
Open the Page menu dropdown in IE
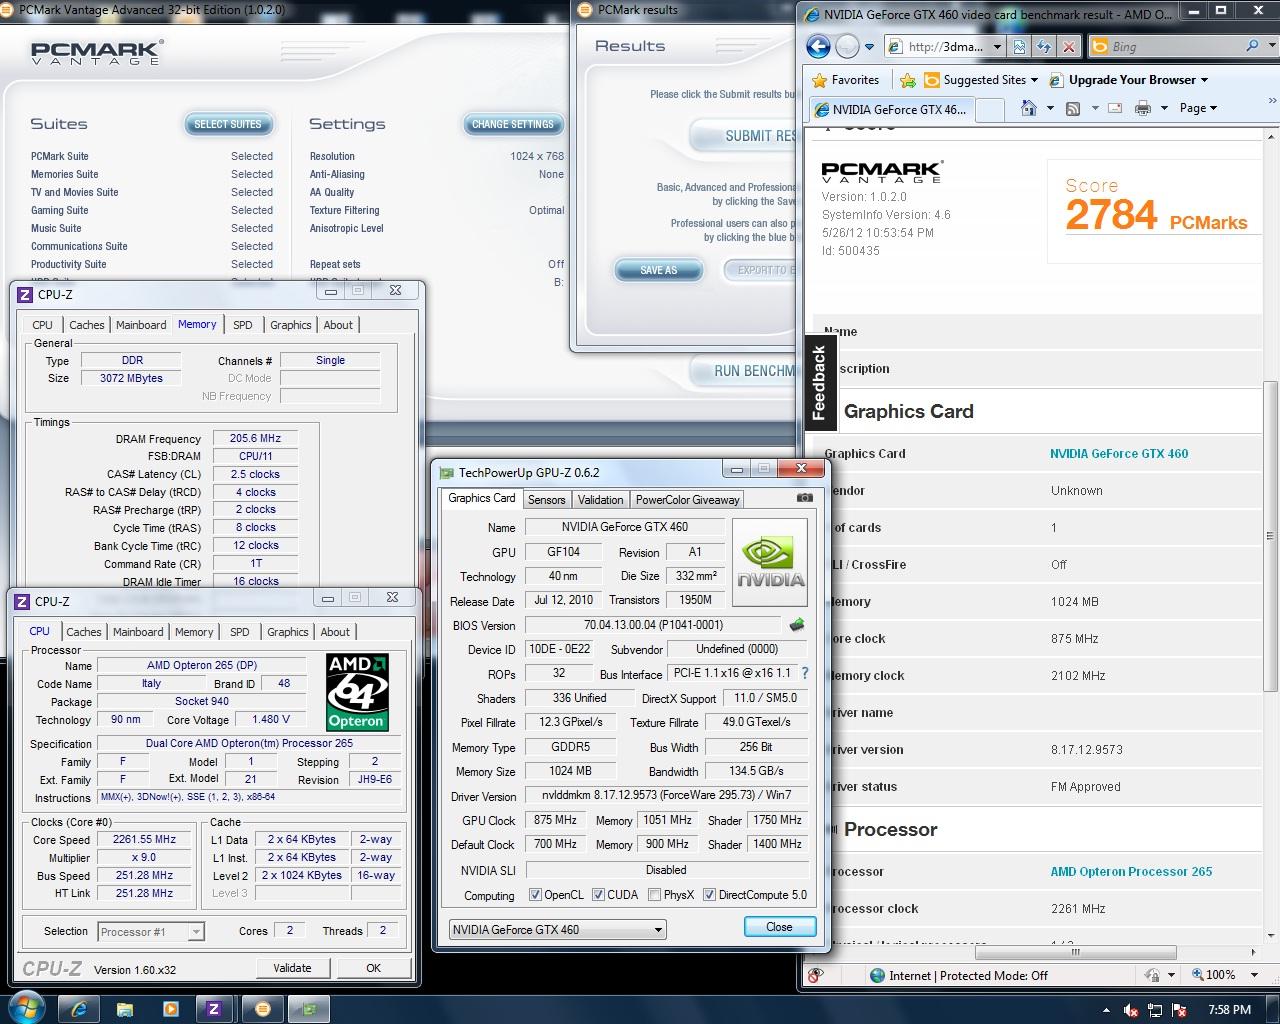(1198, 108)
